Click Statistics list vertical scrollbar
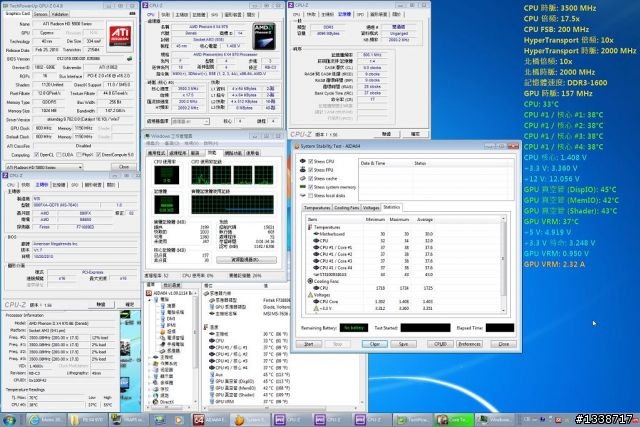The height and width of the screenshot is (427, 640). click(x=503, y=265)
